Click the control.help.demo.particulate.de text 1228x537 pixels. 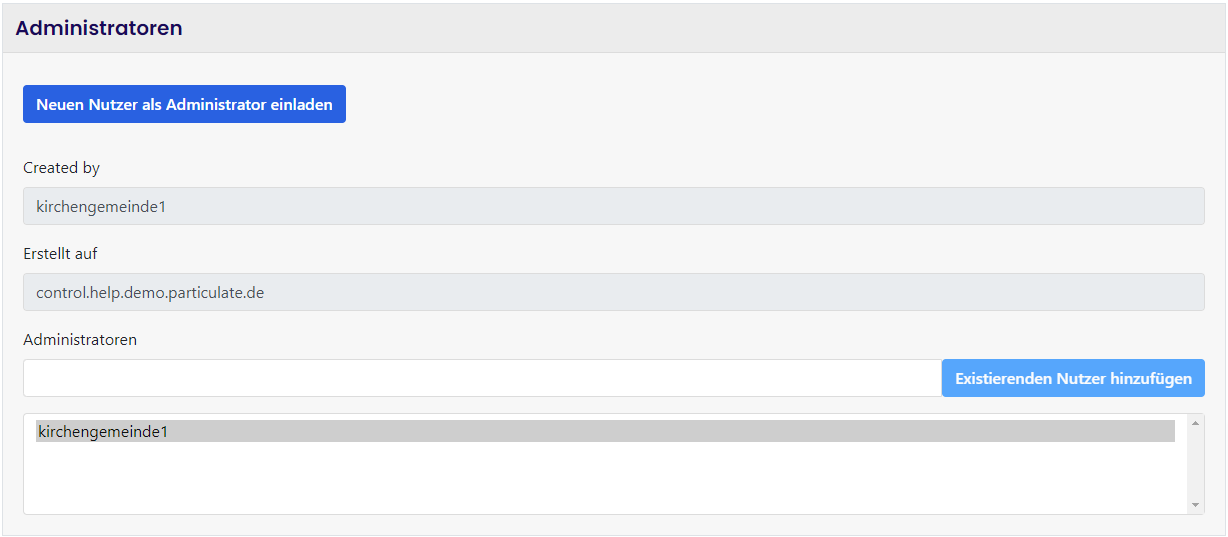pyautogui.click(x=150, y=293)
